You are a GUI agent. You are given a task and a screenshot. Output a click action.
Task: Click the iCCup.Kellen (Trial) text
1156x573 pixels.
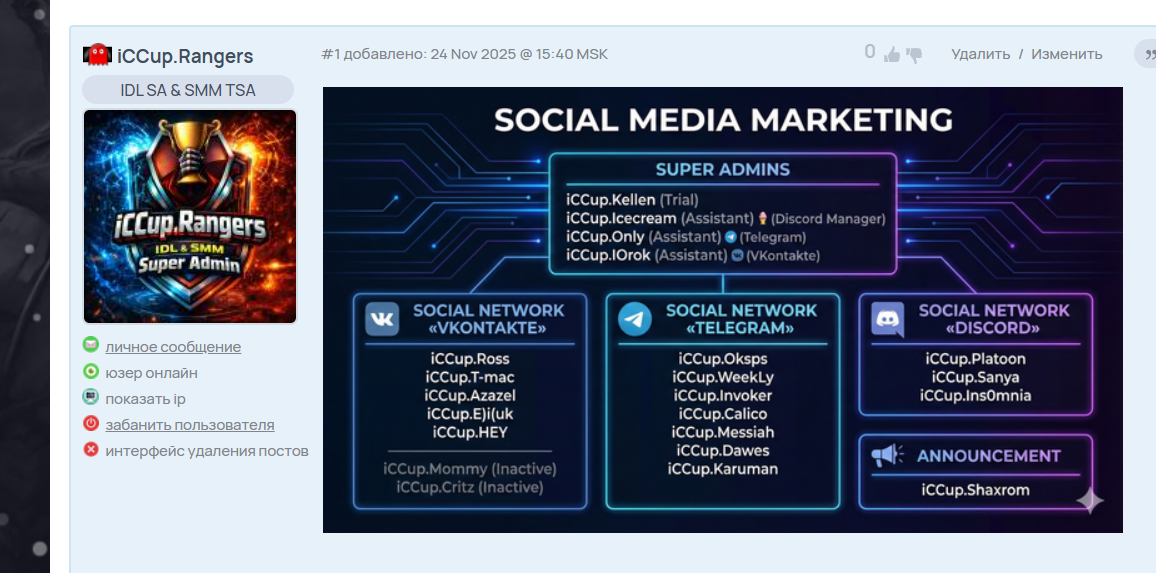[632, 199]
